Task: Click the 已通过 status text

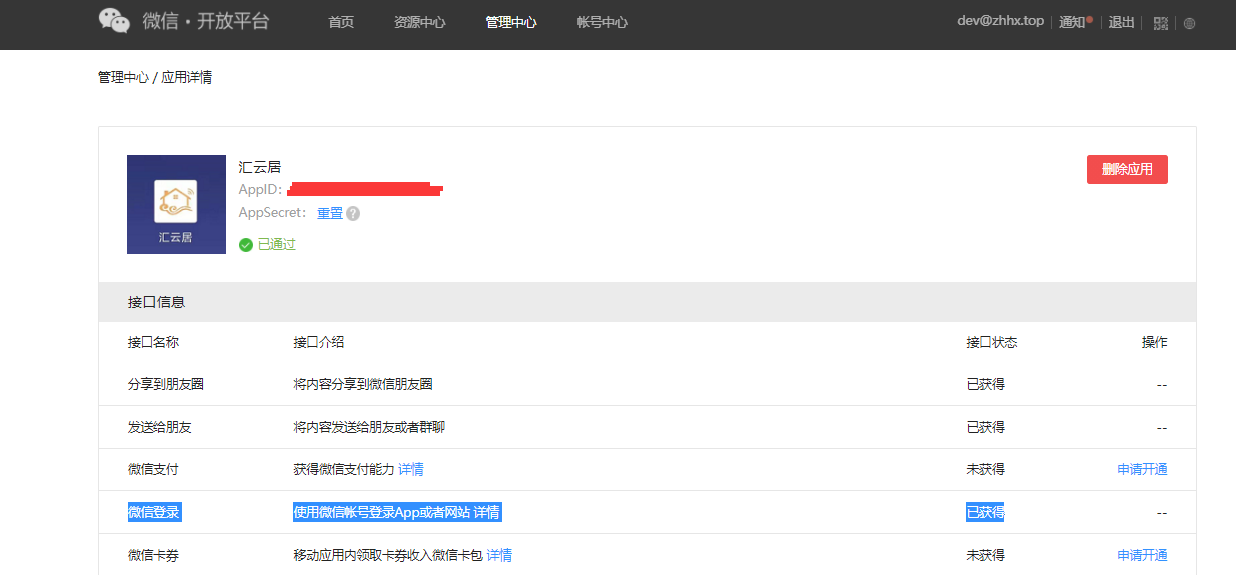Action: tap(277, 244)
